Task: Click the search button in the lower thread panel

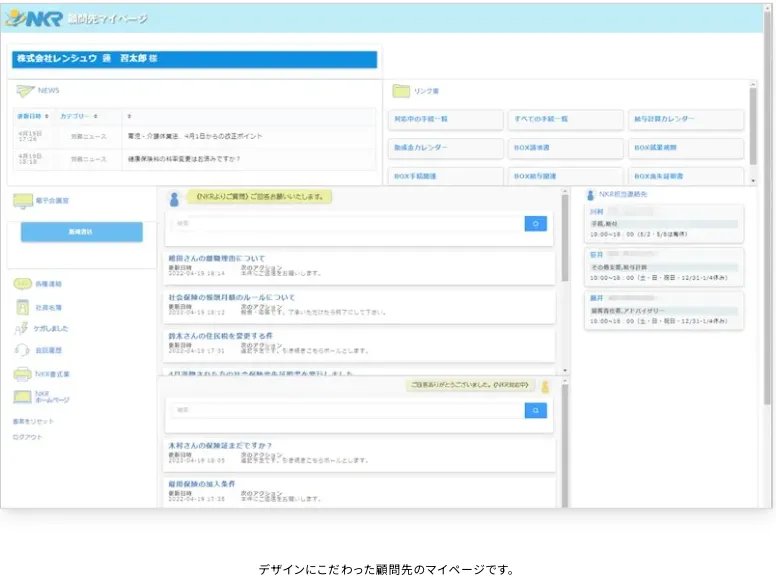Action: point(535,410)
